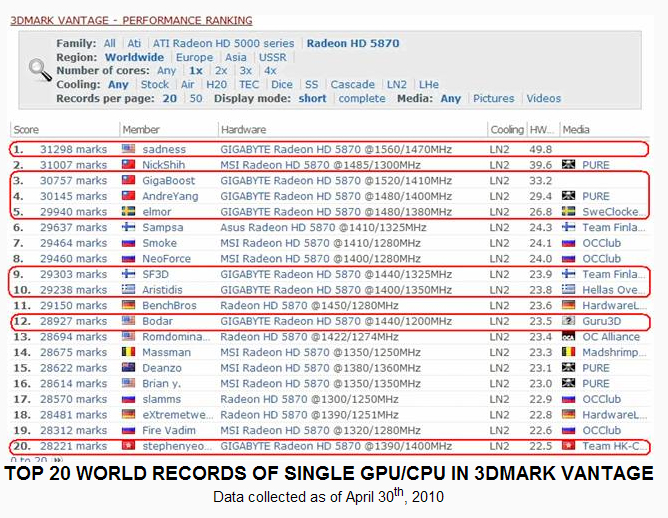Click the Madshrimp media flag icon
This screenshot has height=518, width=668.
(568, 352)
